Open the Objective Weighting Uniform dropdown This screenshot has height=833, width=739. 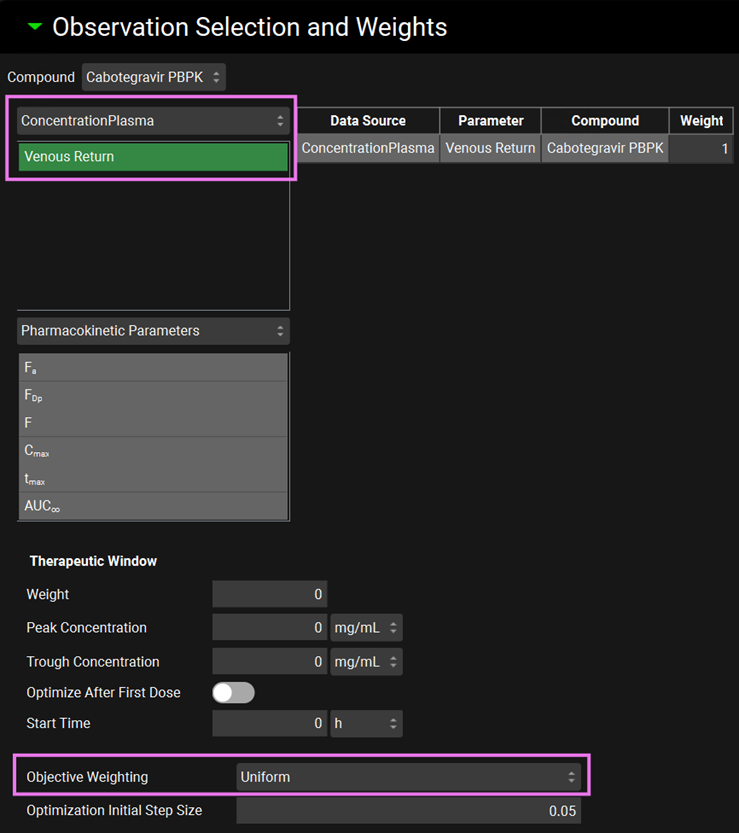pyautogui.click(x=408, y=777)
